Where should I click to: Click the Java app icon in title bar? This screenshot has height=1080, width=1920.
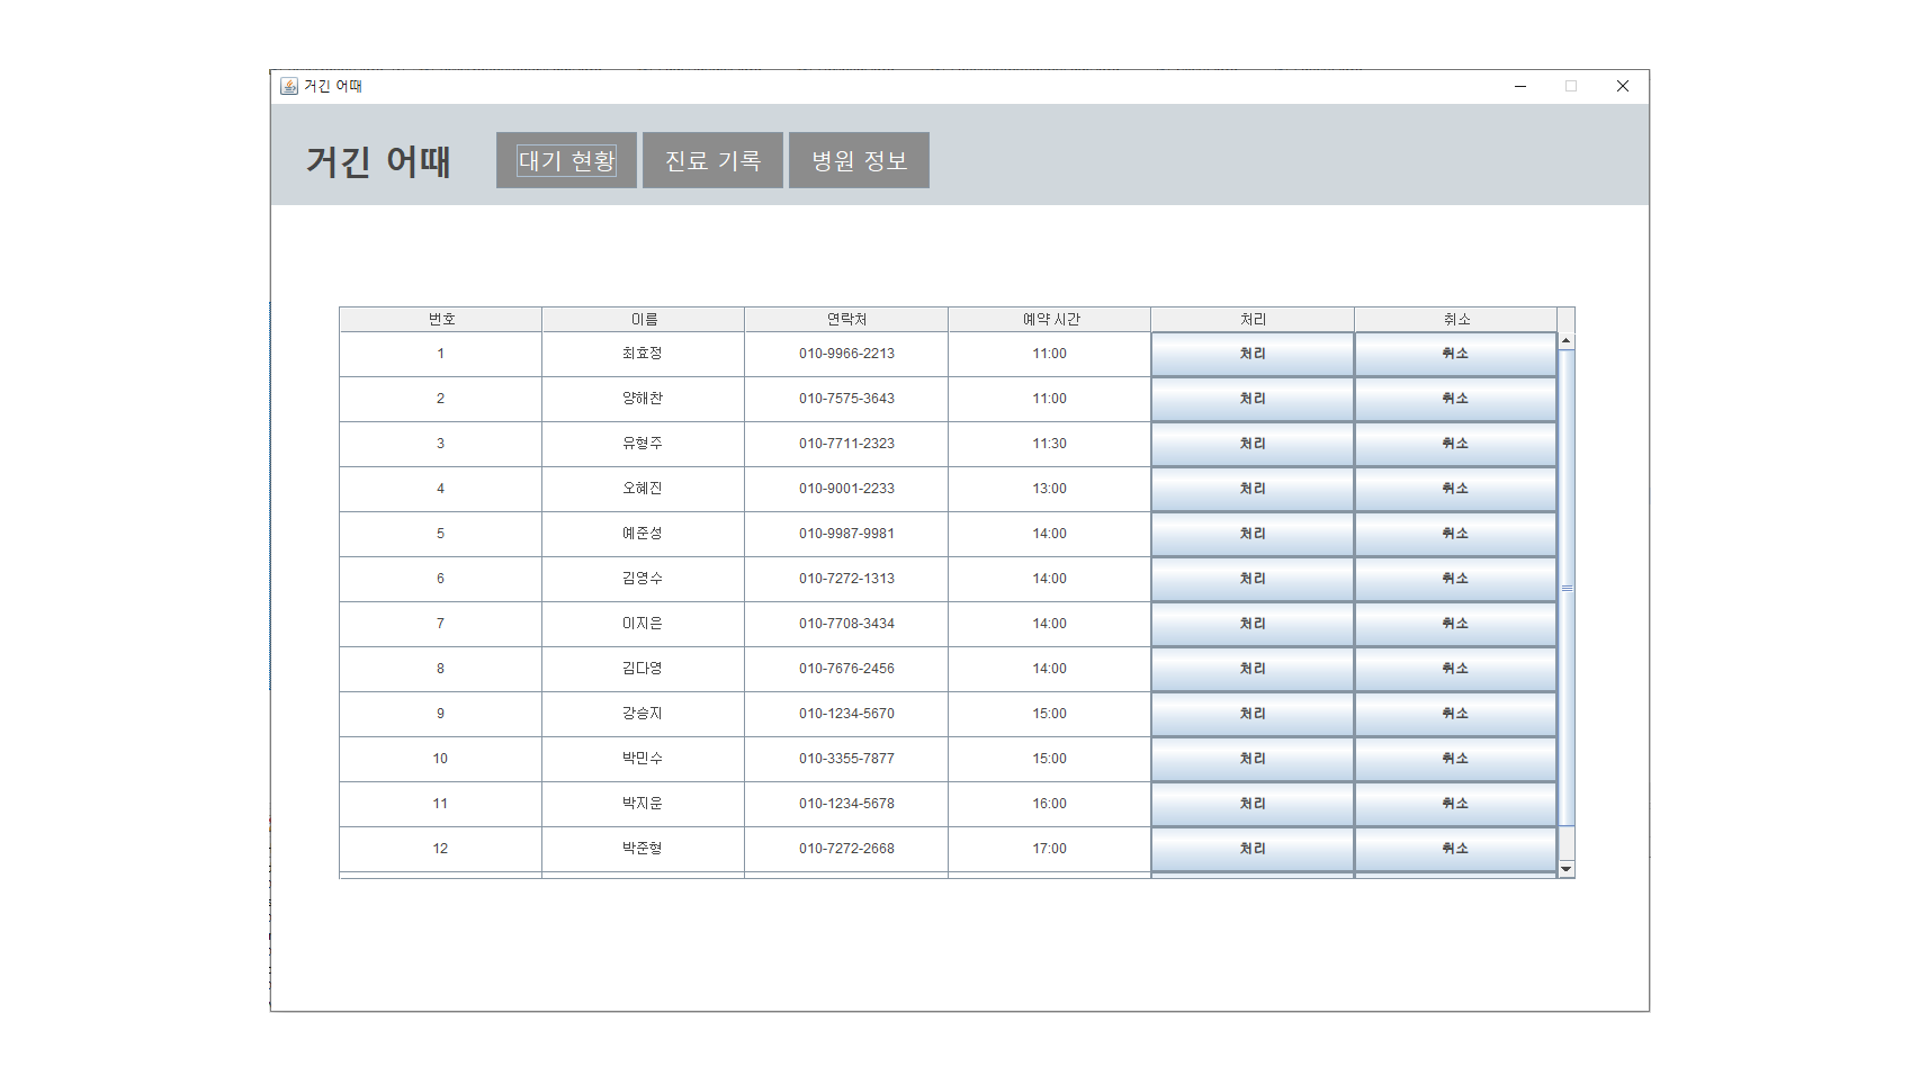click(289, 86)
